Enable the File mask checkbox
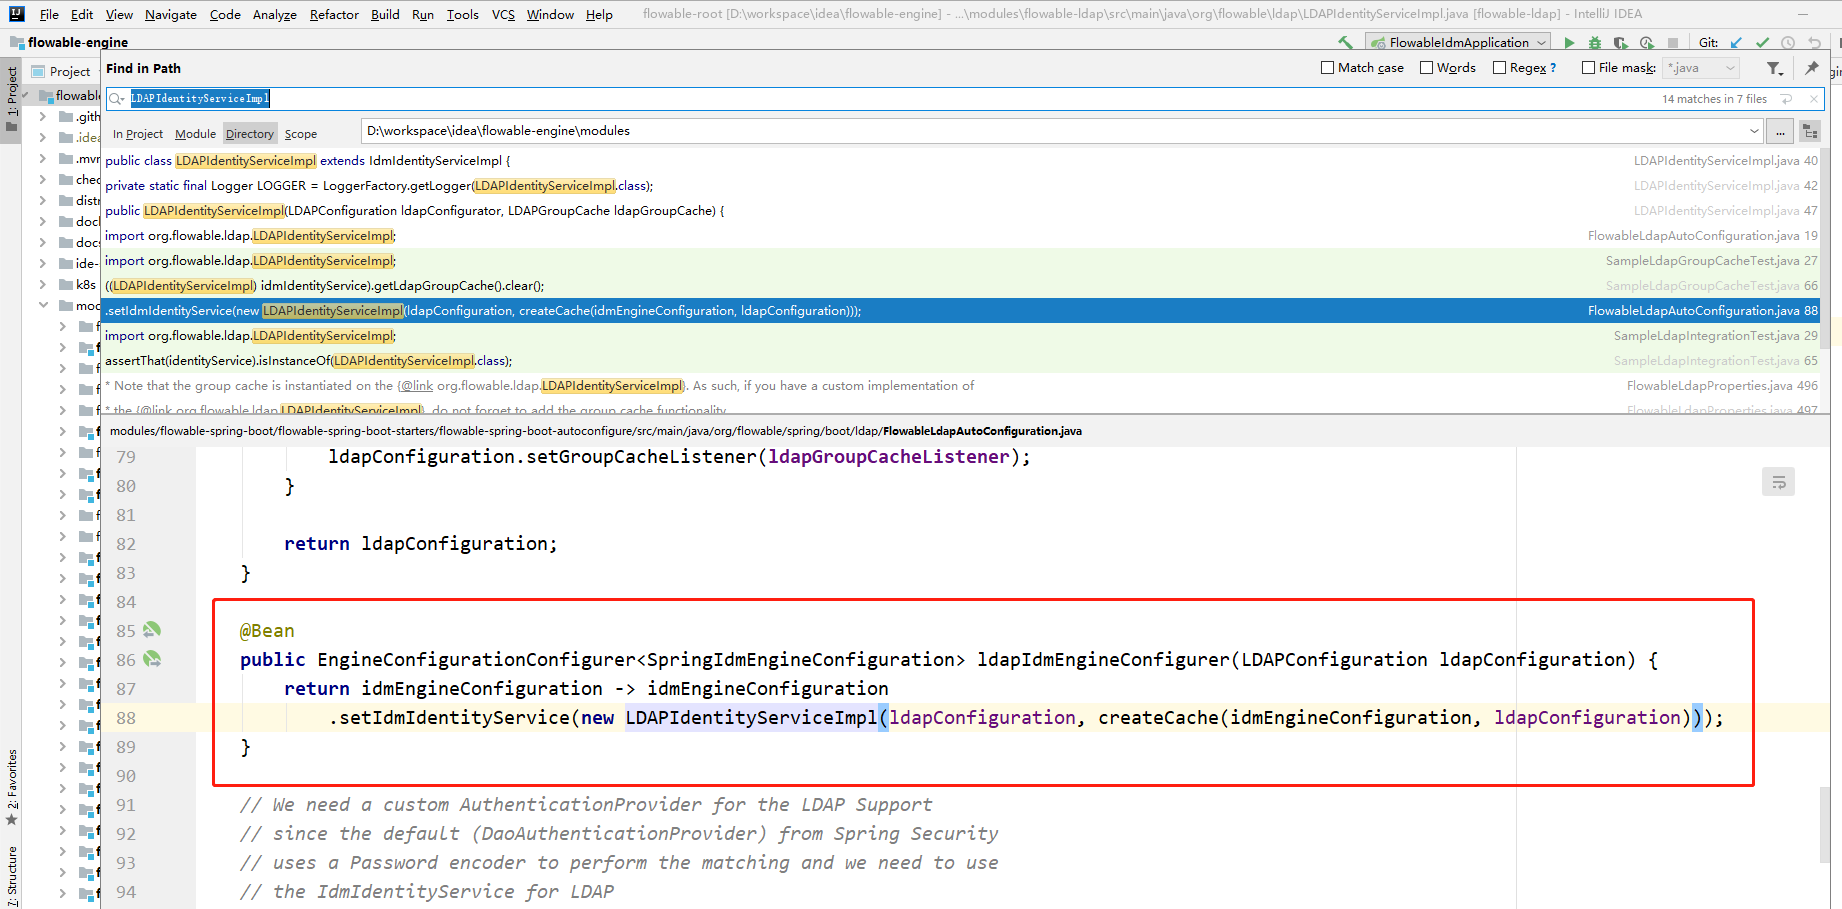This screenshot has height=909, width=1842. pos(1588,68)
